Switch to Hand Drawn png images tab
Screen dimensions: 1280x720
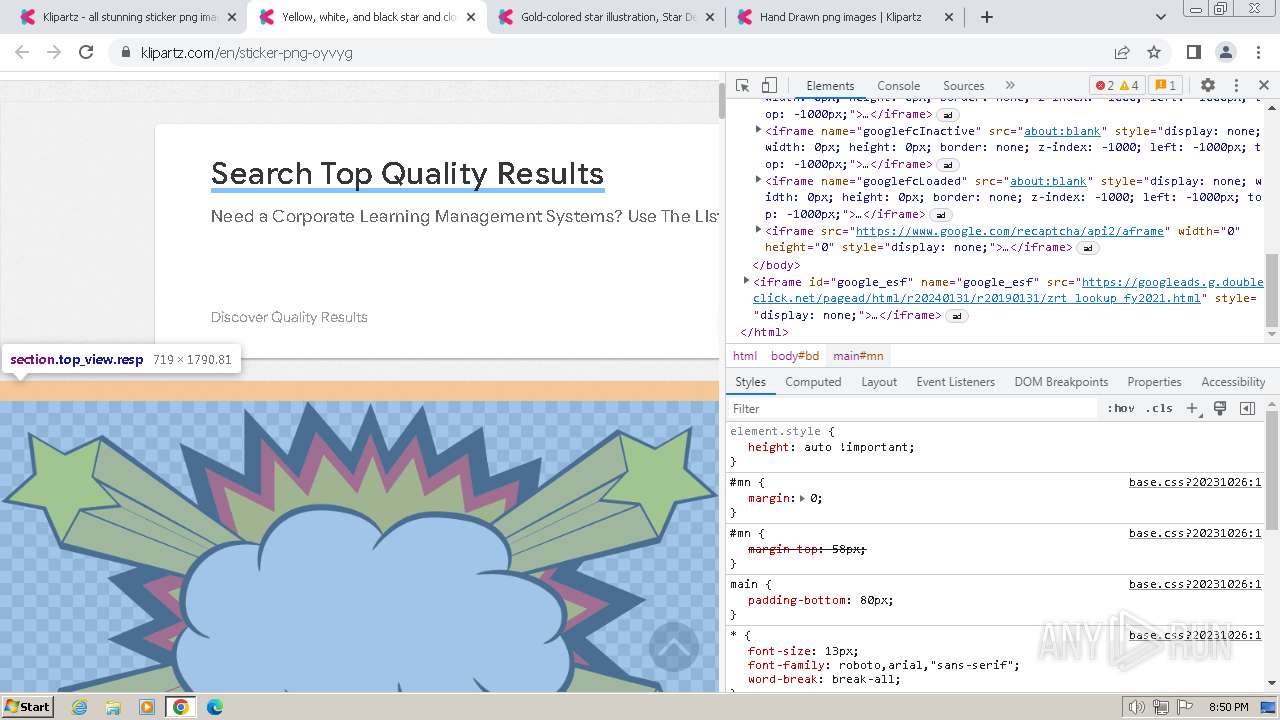click(x=845, y=17)
